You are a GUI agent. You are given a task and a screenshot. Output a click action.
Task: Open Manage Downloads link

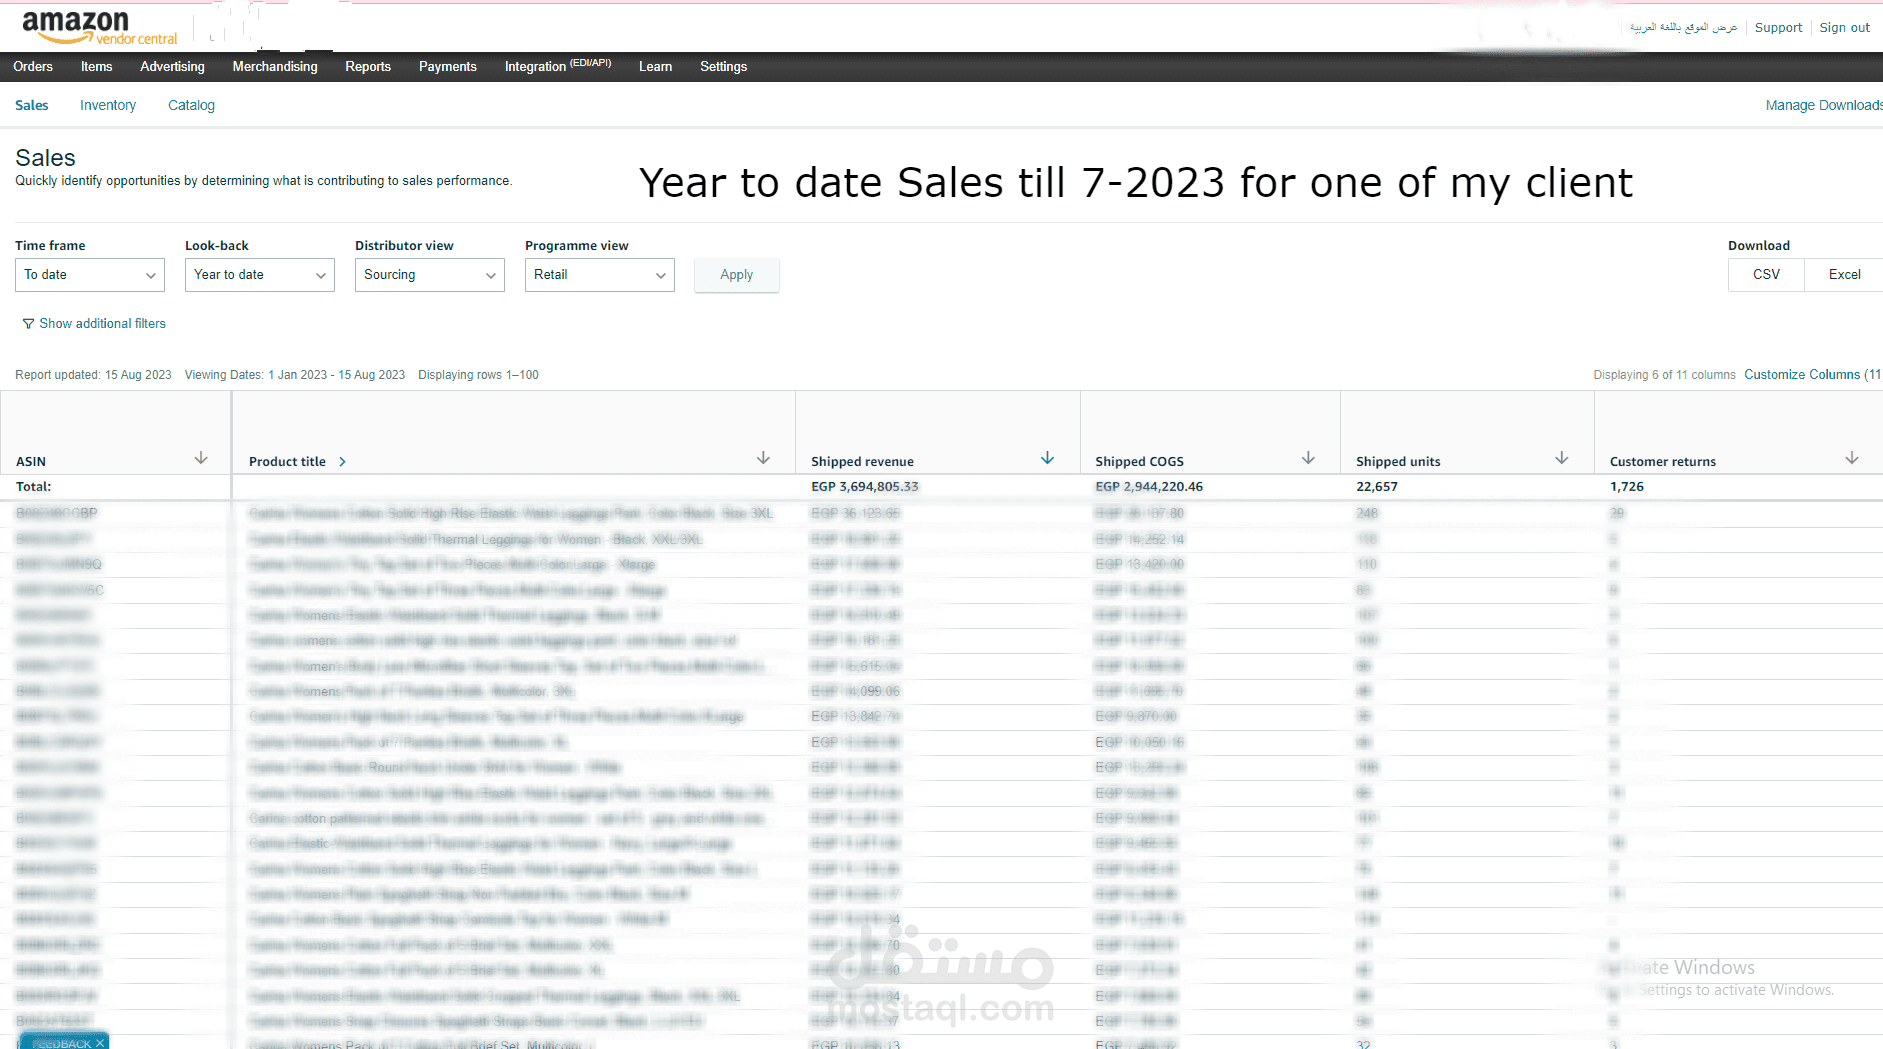coord(1824,105)
